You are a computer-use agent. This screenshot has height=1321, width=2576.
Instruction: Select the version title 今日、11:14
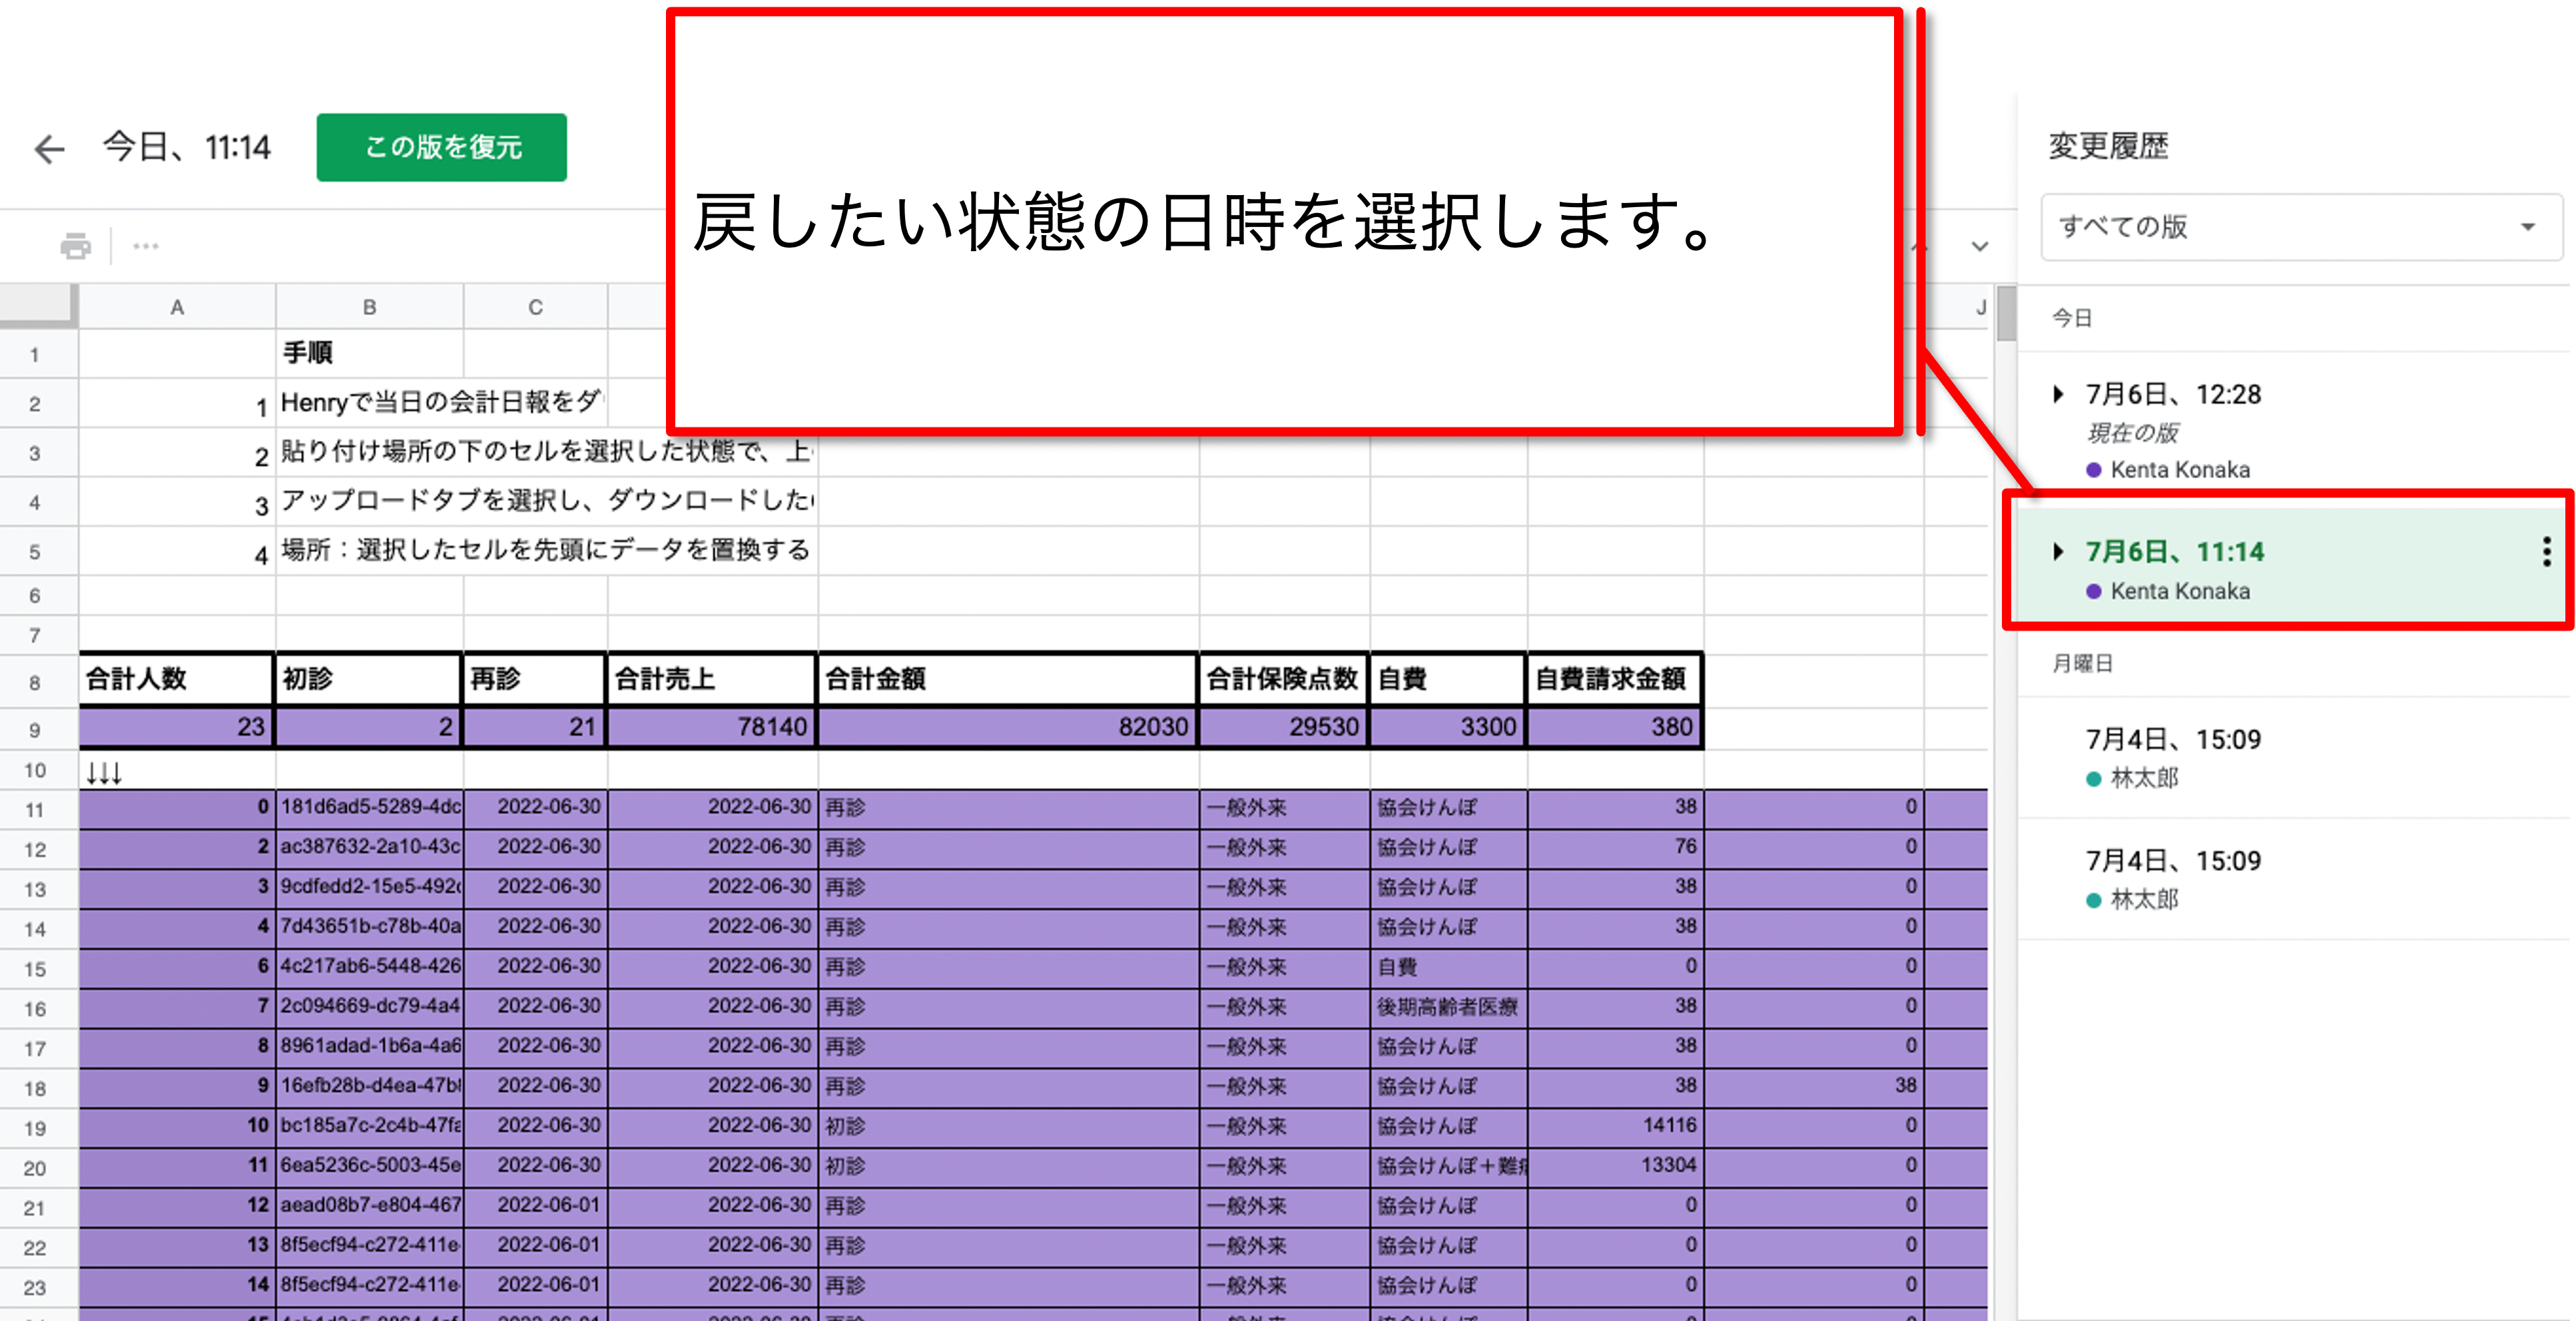pos(187,147)
